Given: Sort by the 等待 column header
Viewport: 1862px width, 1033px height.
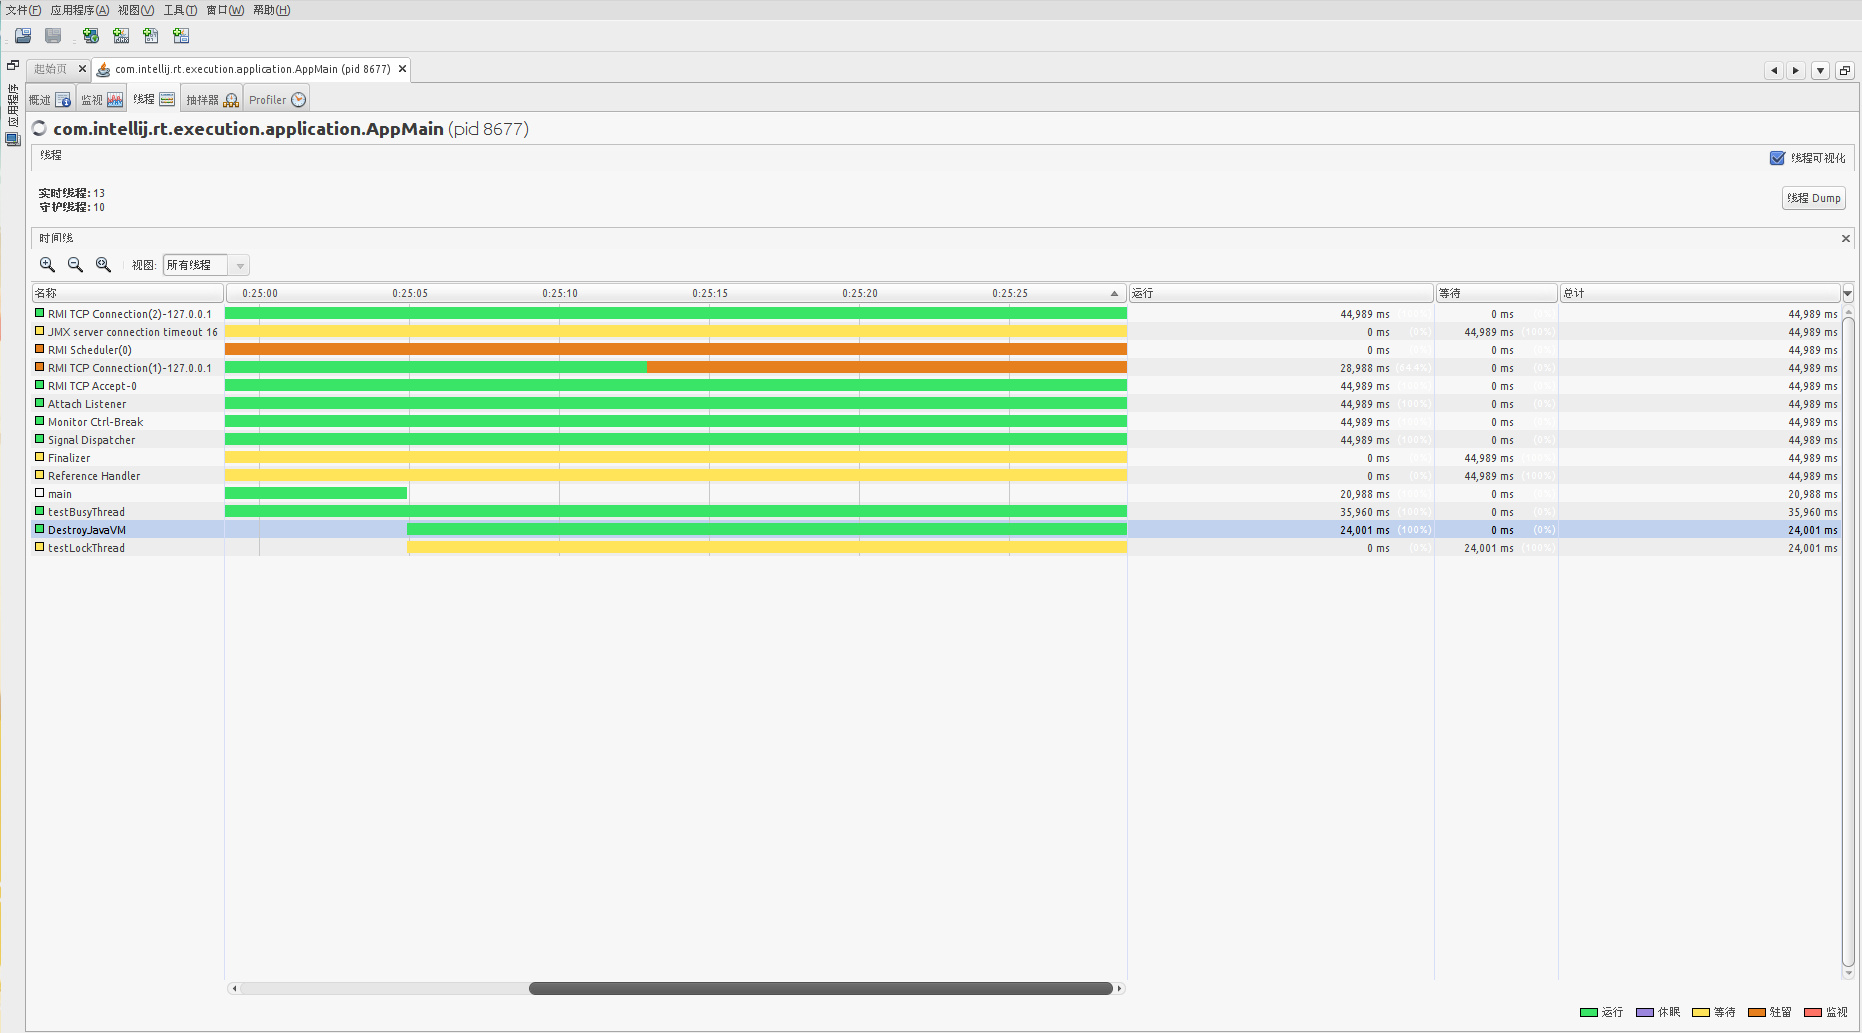Looking at the screenshot, I should click(1496, 293).
